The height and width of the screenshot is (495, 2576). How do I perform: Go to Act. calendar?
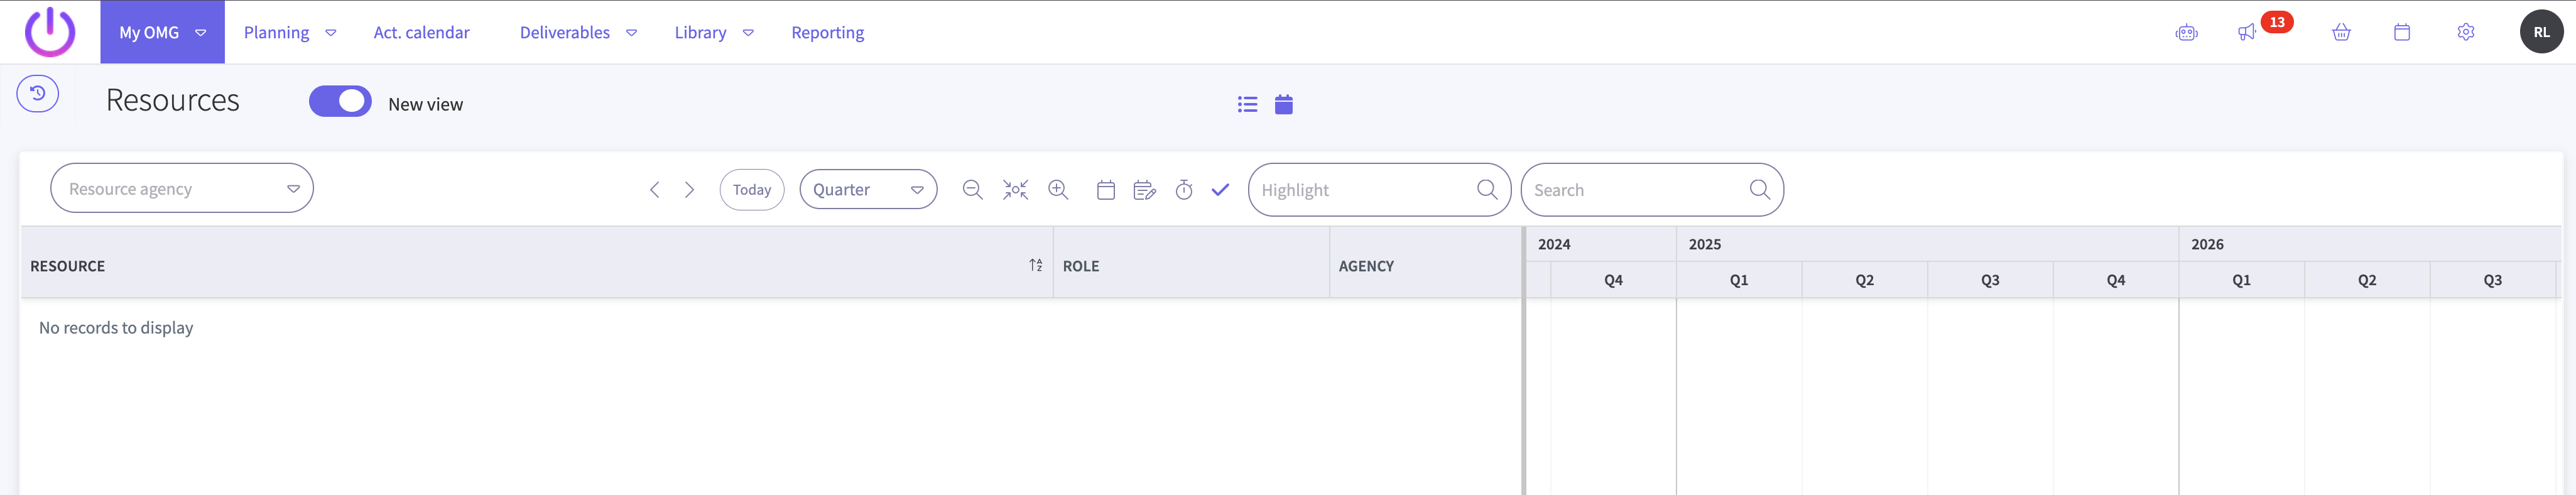pos(421,33)
